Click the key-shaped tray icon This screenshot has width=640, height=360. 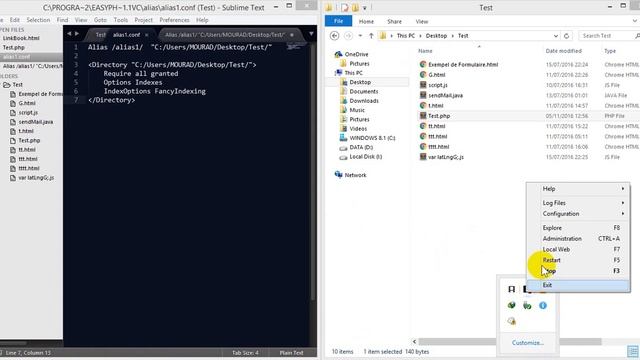(x=511, y=321)
